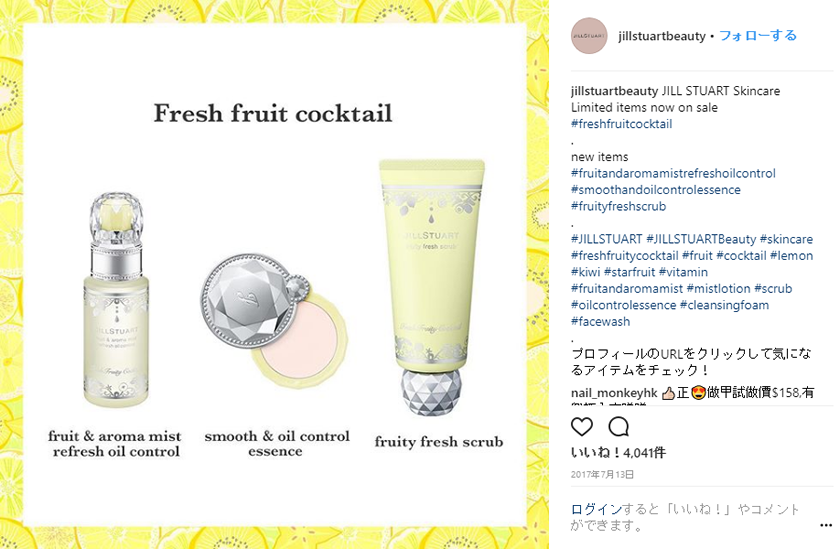This screenshot has width=840, height=549.
Task: Open jillstuartbeauty username in post header
Action: pyautogui.click(x=662, y=36)
